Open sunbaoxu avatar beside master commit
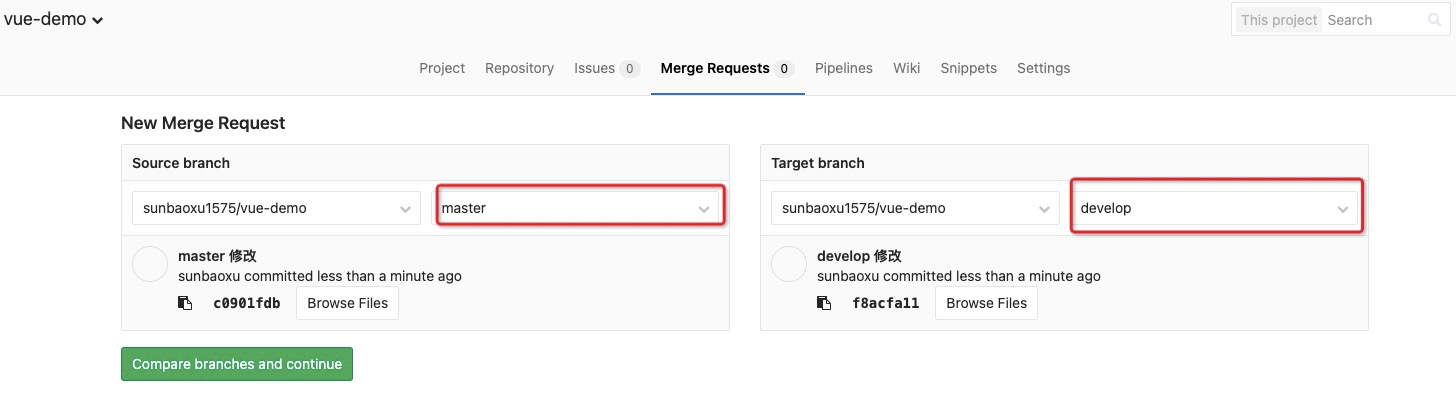The width and height of the screenshot is (1456, 414). [x=150, y=264]
